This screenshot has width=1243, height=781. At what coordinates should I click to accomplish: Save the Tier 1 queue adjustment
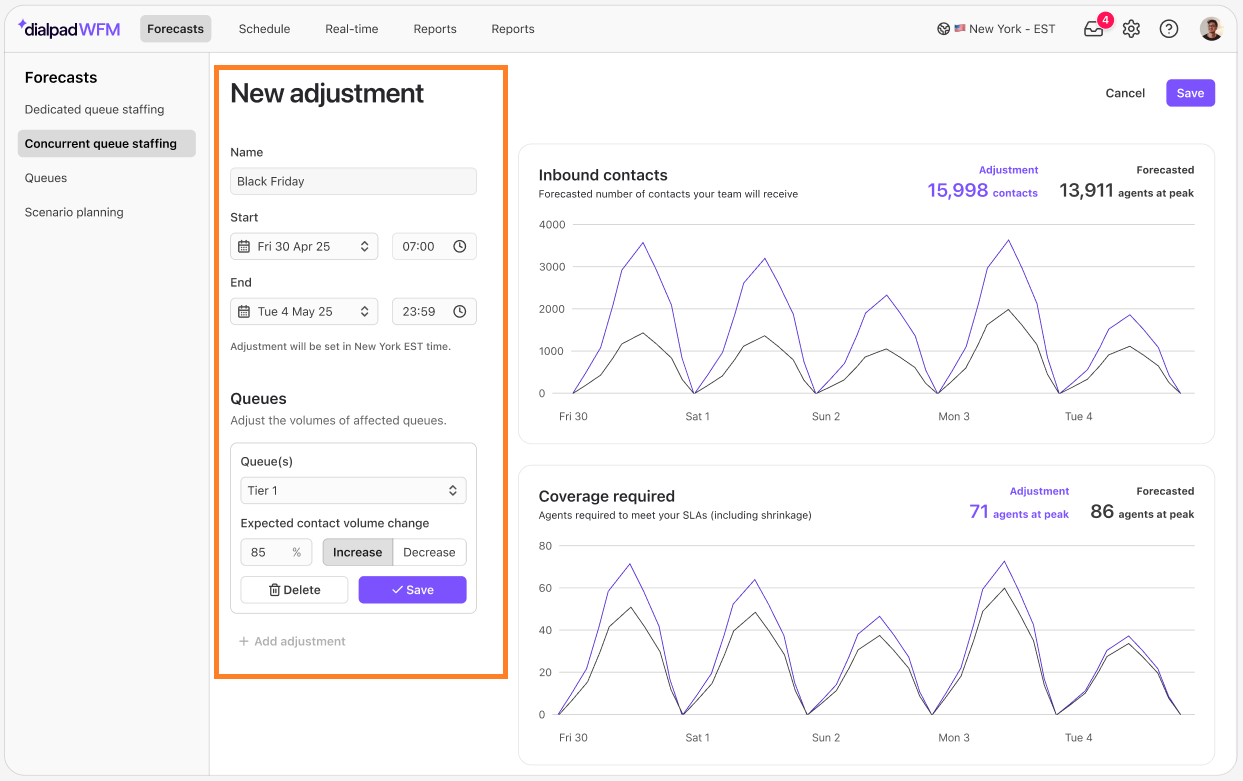coord(412,590)
